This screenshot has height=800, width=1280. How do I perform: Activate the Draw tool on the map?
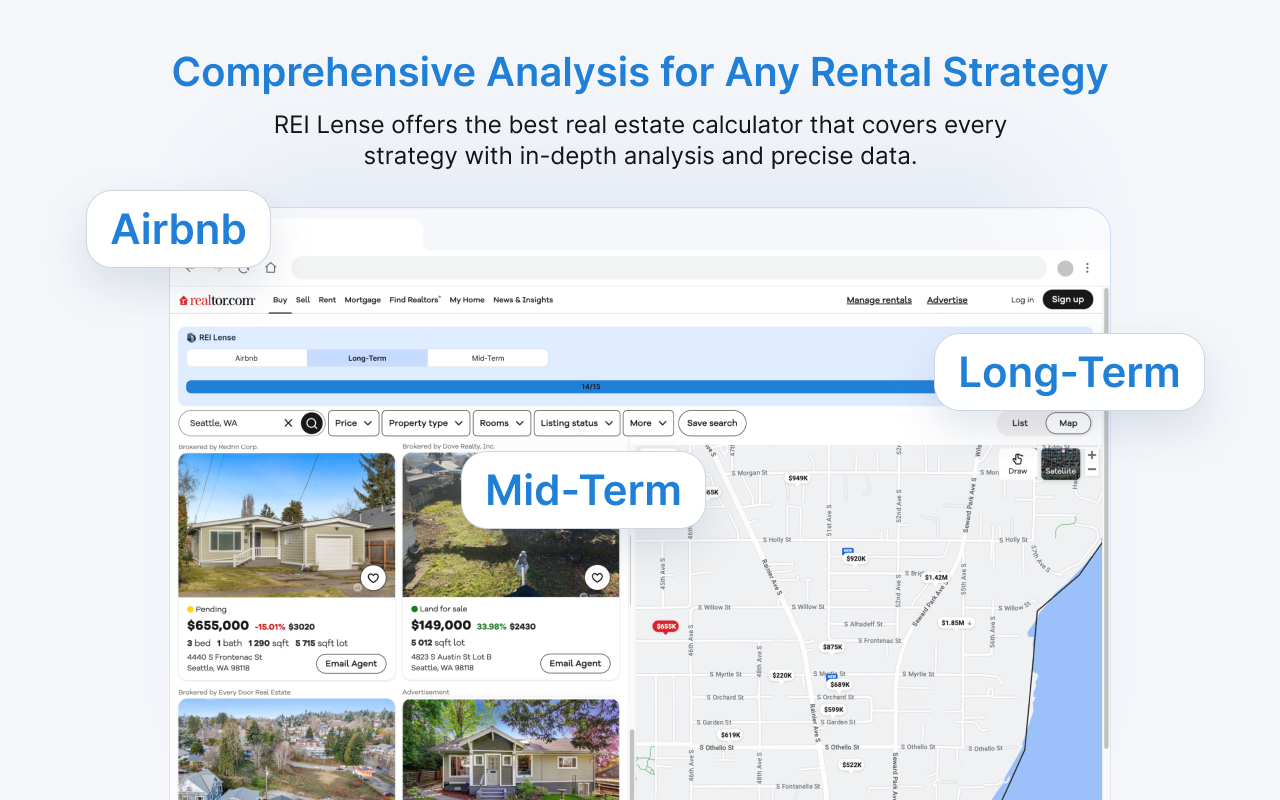(x=1017, y=463)
